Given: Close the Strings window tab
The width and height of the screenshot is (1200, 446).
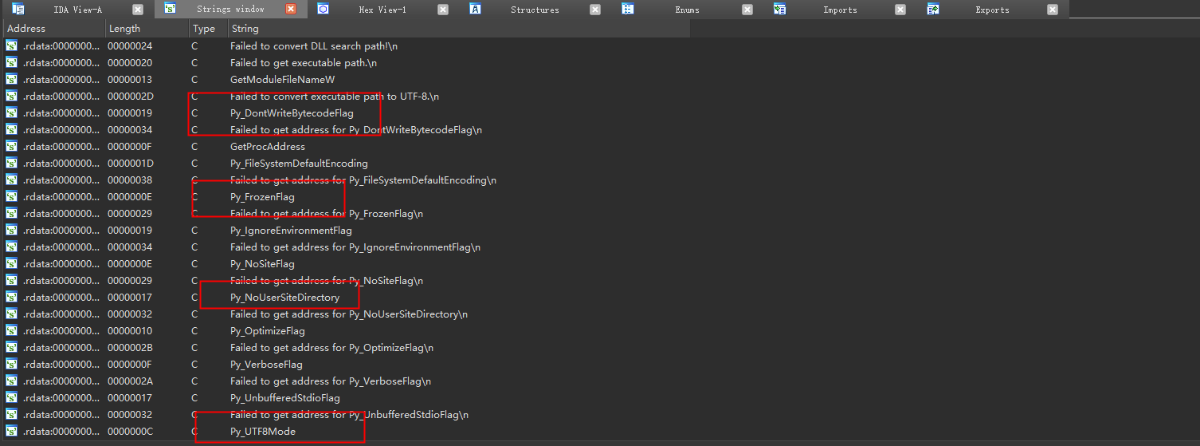Looking at the screenshot, I should pos(290,9).
